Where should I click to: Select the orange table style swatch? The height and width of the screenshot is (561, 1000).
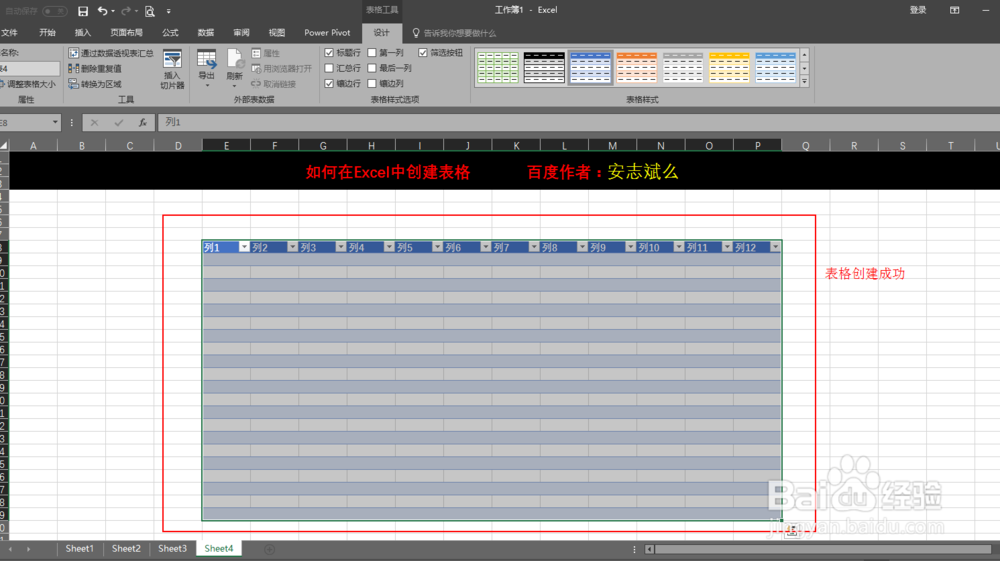[636, 68]
